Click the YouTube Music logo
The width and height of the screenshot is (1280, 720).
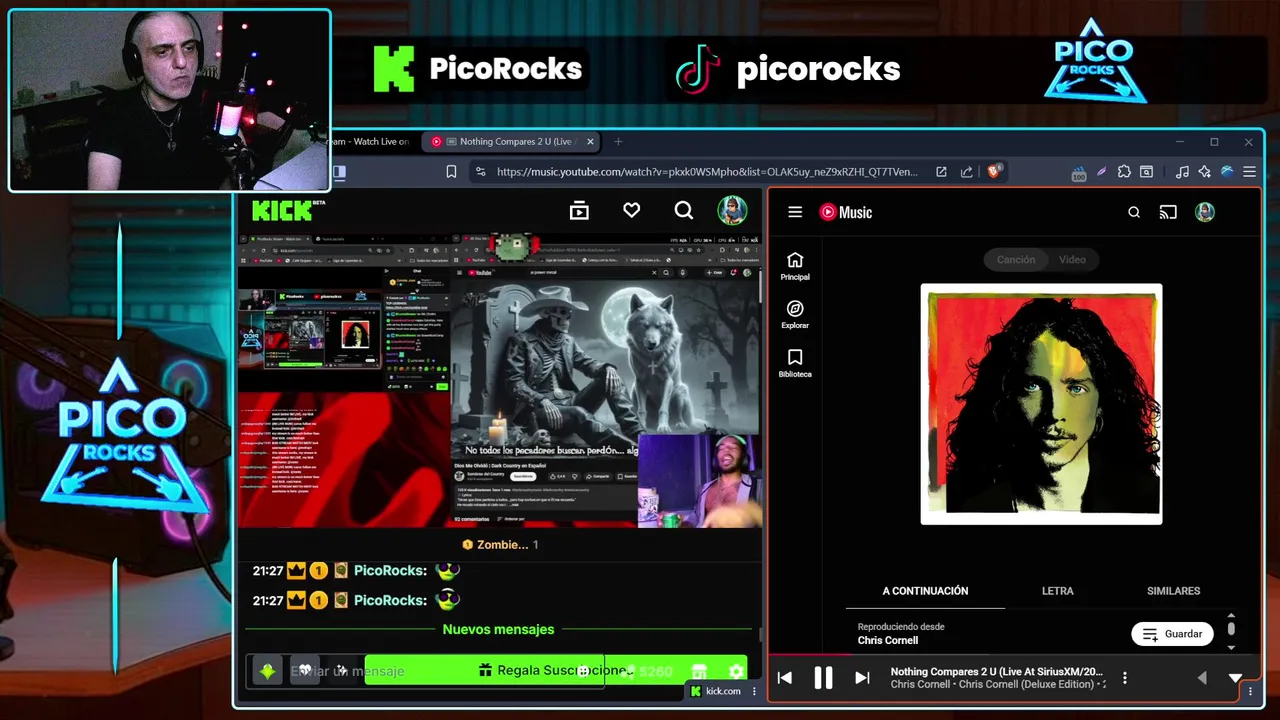(x=846, y=212)
